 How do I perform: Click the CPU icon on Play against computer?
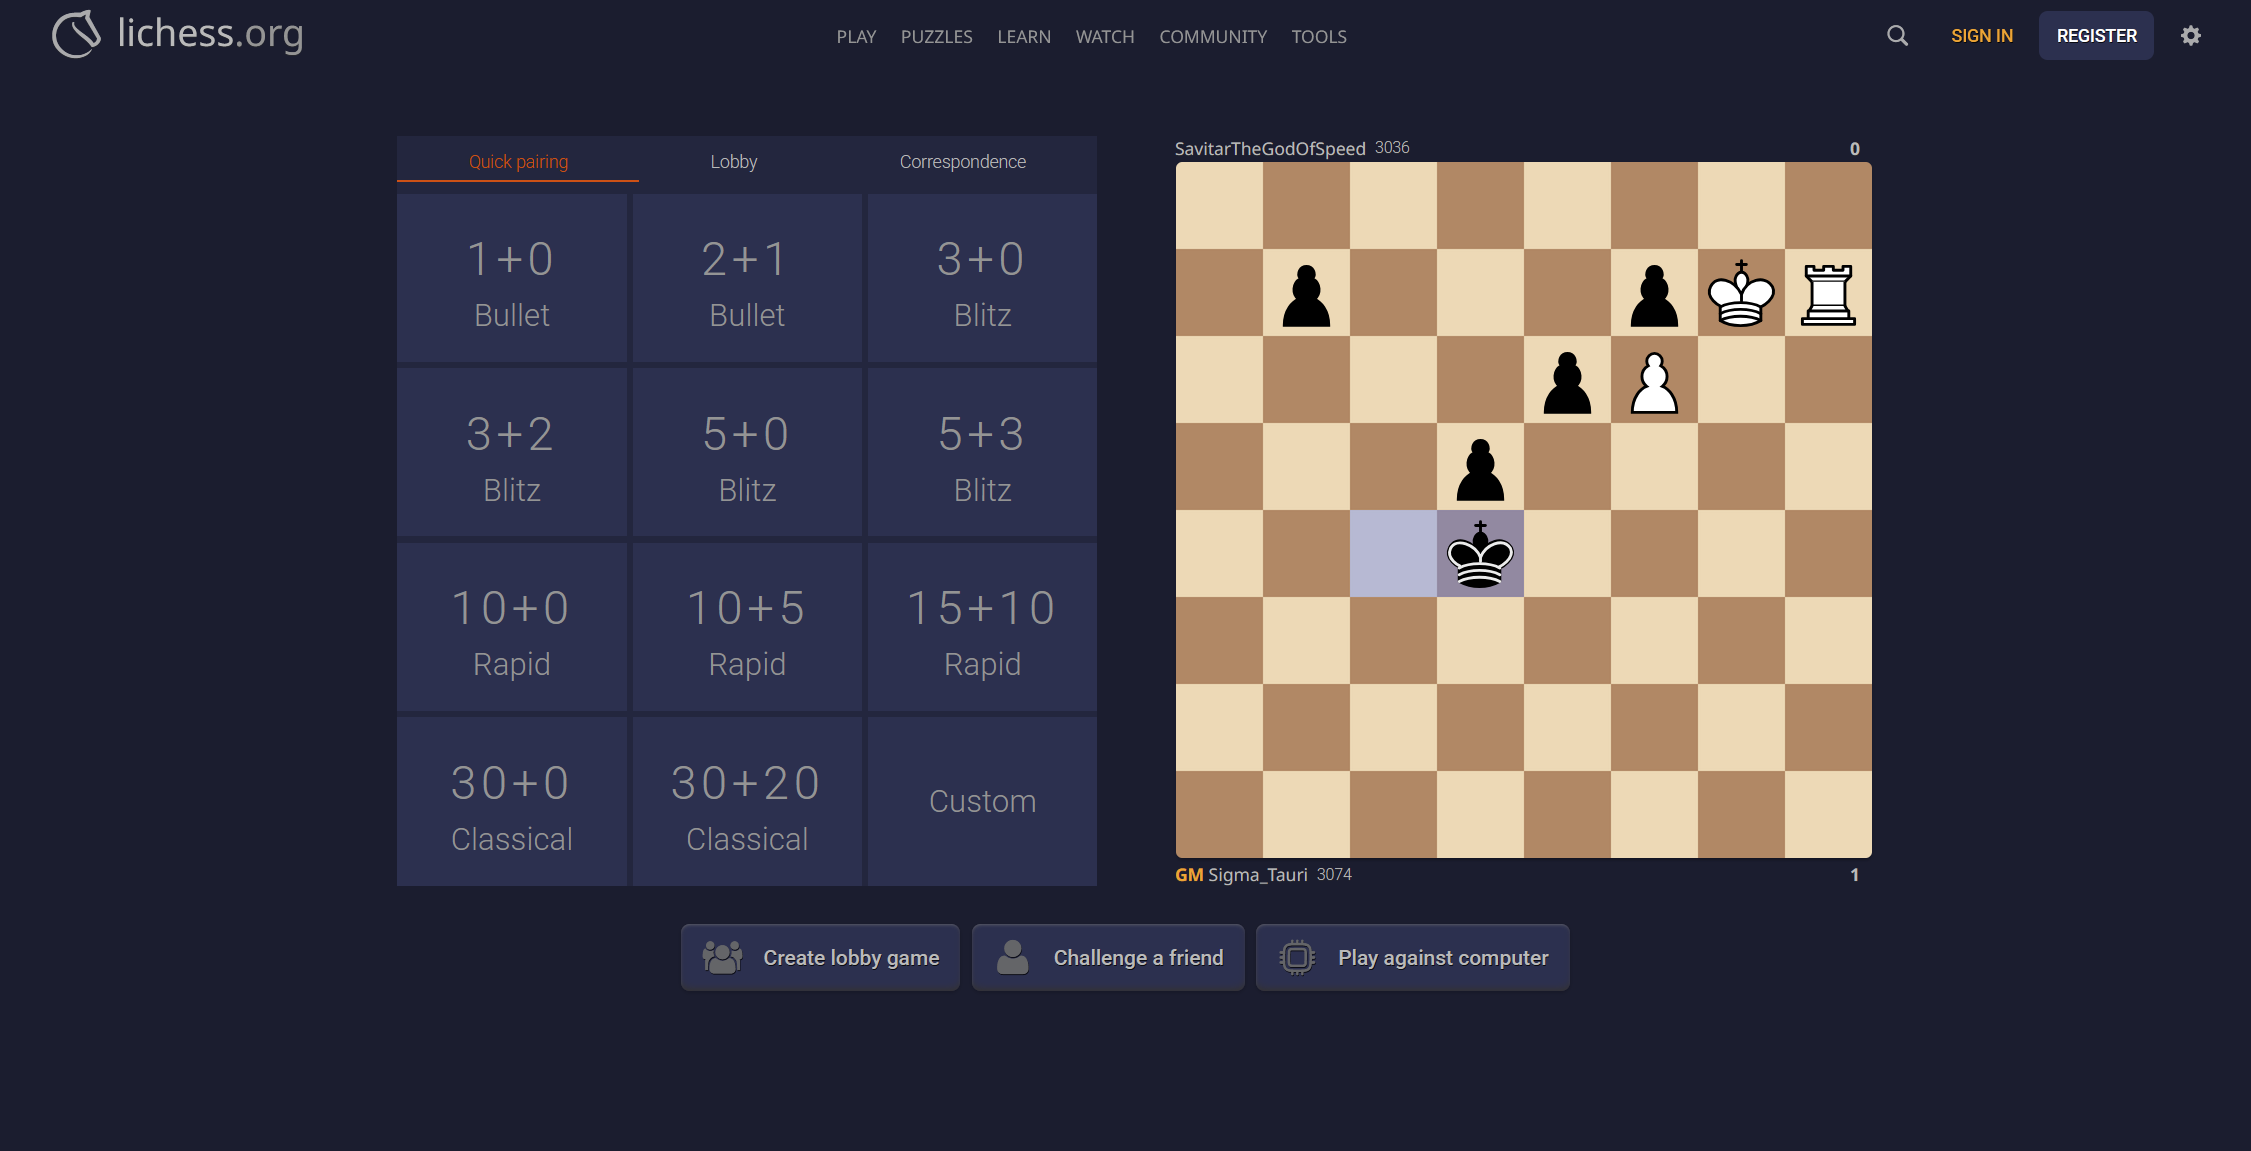click(x=1296, y=957)
